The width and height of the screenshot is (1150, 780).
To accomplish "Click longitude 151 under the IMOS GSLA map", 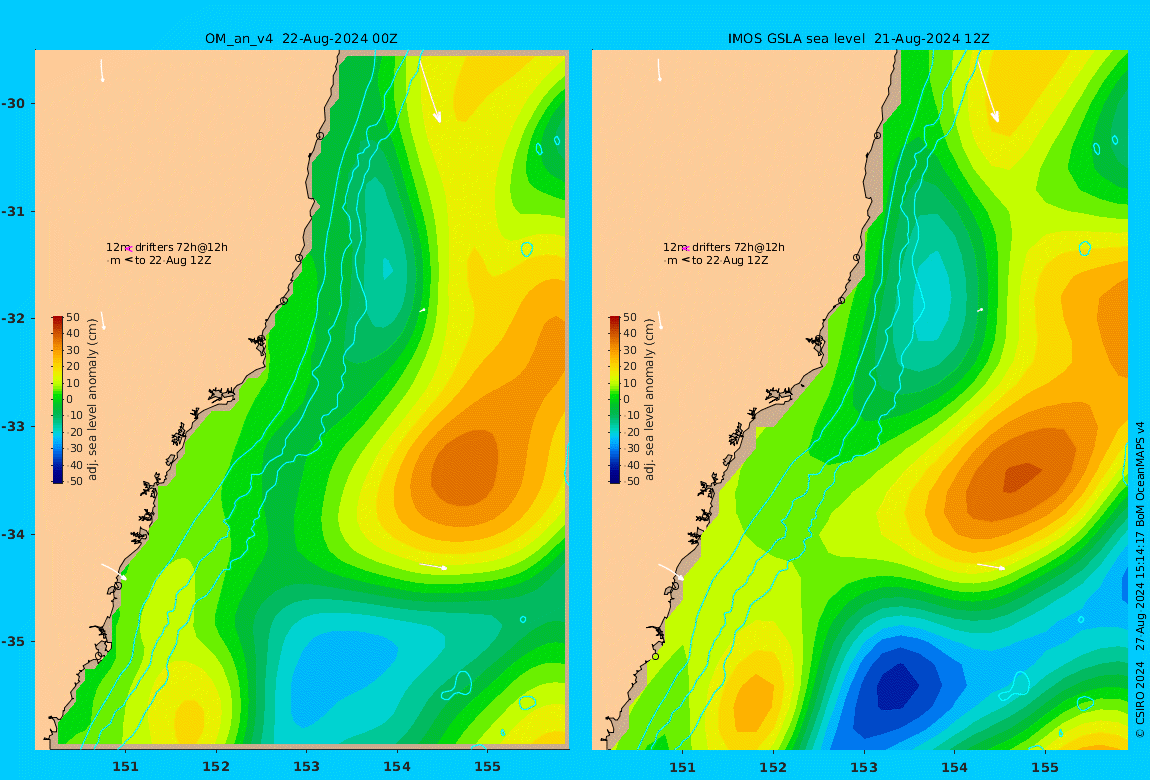I will [683, 767].
